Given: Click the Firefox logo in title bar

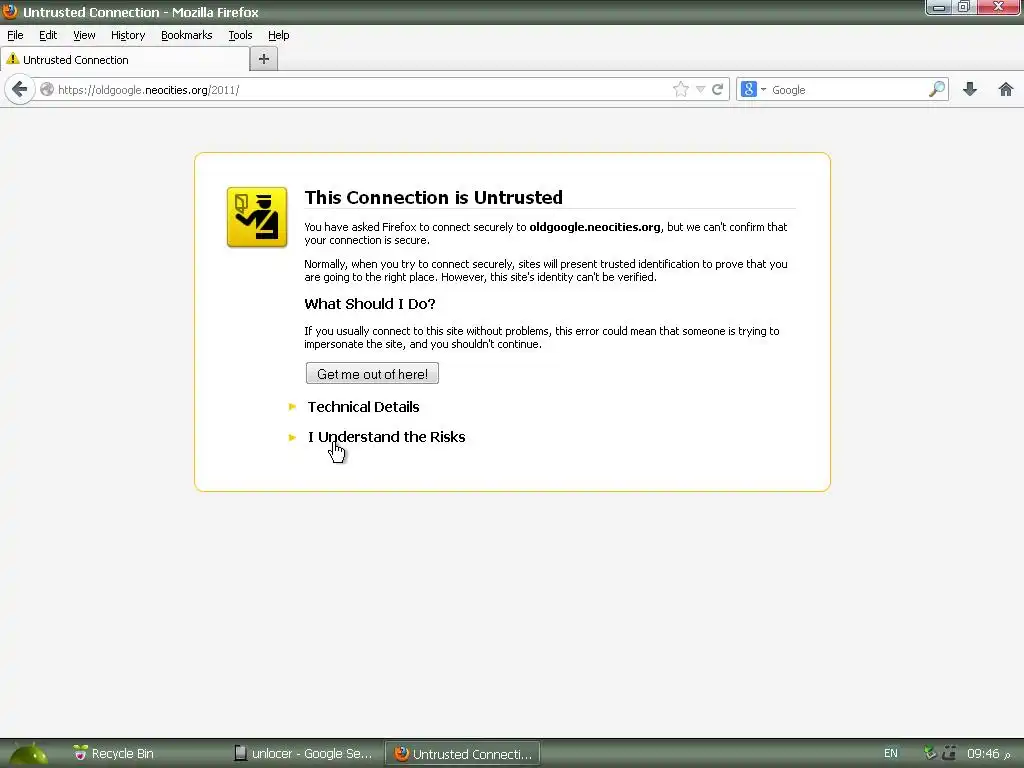Looking at the screenshot, I should [10, 12].
